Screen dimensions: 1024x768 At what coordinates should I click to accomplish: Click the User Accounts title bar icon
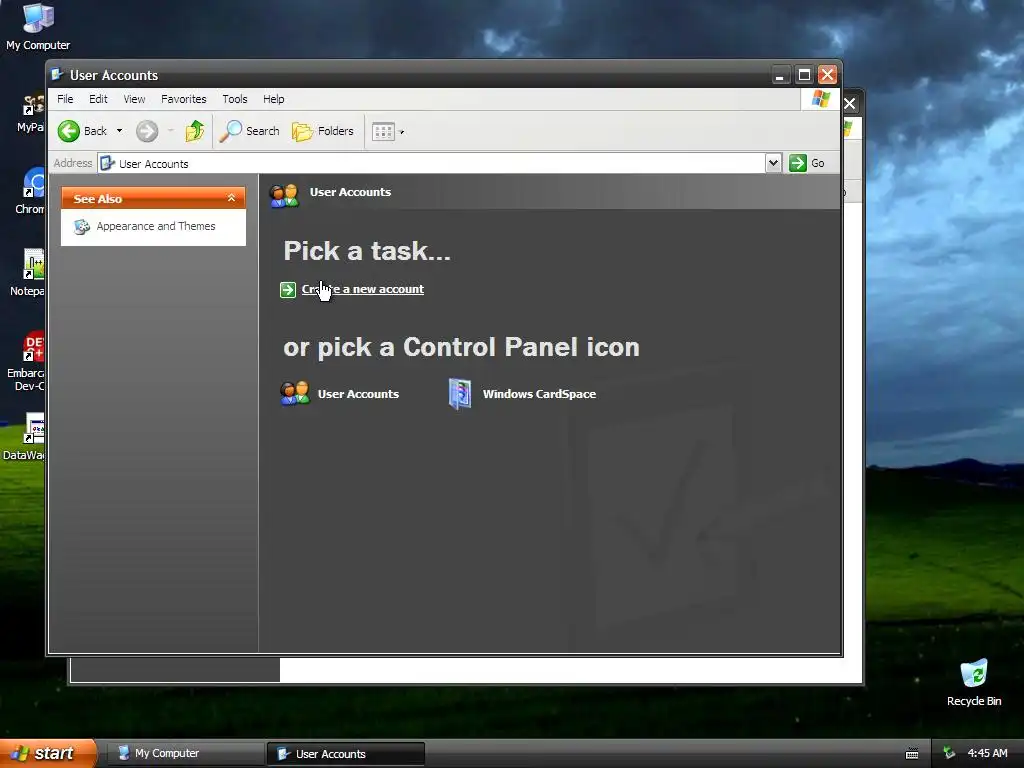click(x=57, y=74)
